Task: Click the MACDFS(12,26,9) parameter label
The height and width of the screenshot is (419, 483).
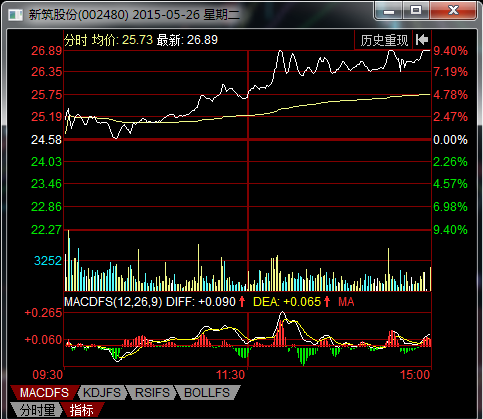Action: tap(113, 302)
